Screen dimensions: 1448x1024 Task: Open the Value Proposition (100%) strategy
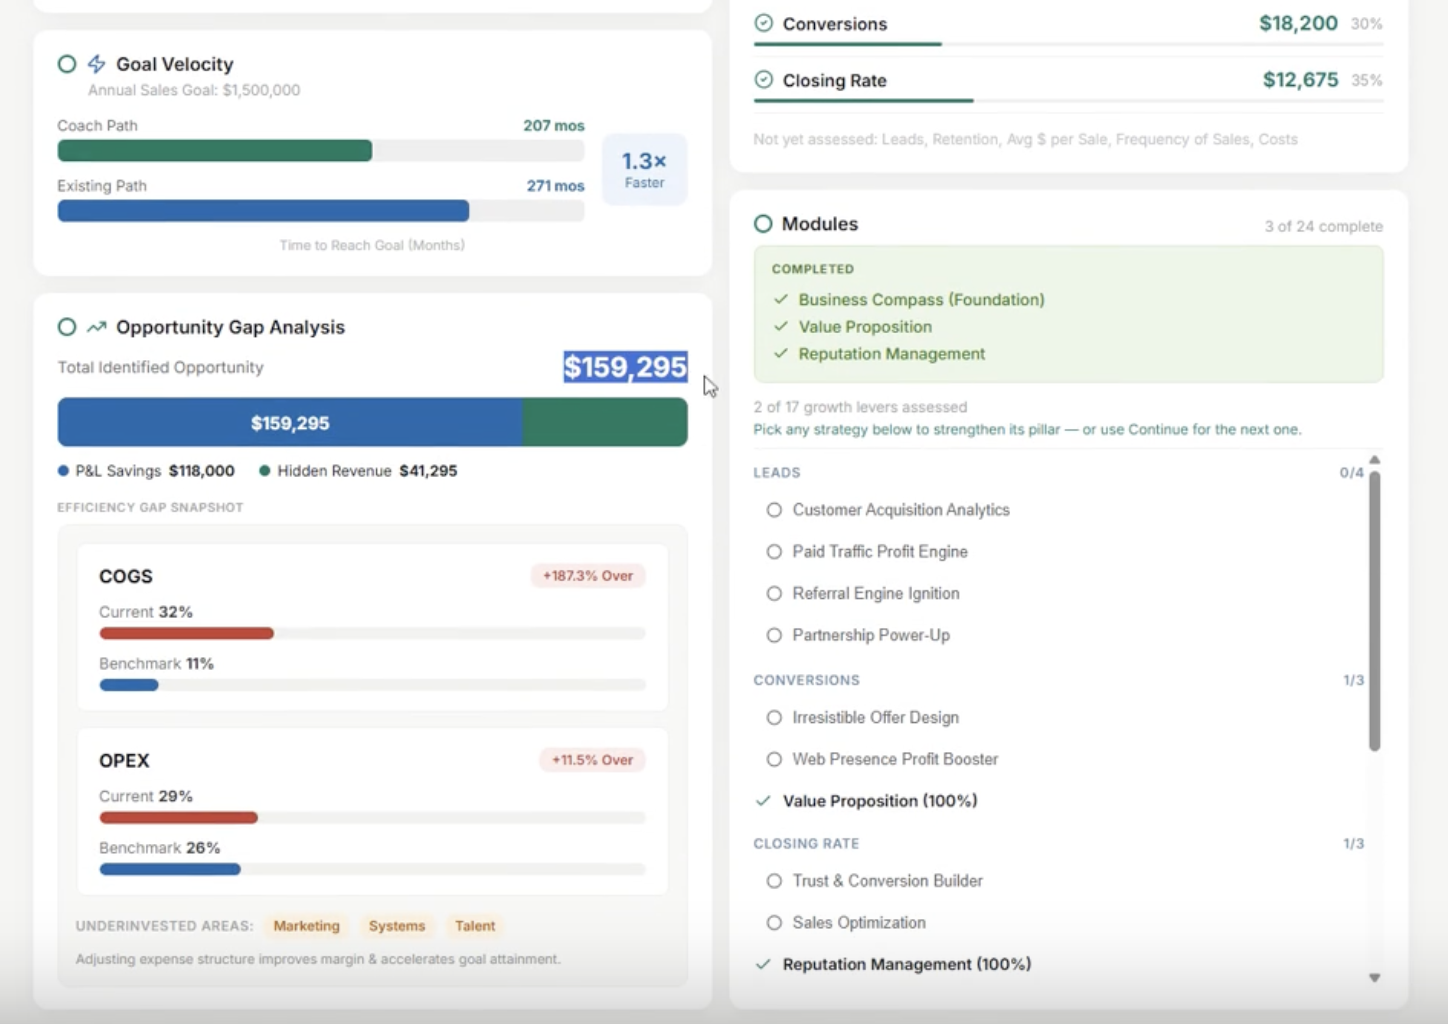click(x=880, y=801)
